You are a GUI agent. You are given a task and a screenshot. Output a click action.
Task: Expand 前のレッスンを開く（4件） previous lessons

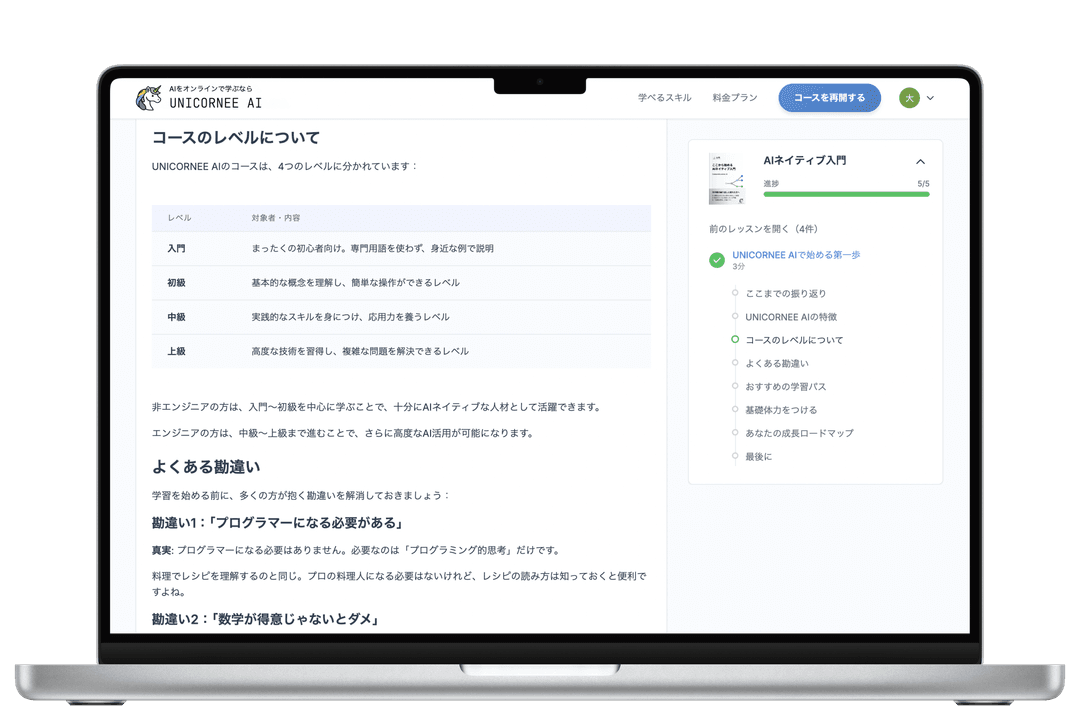tap(763, 229)
